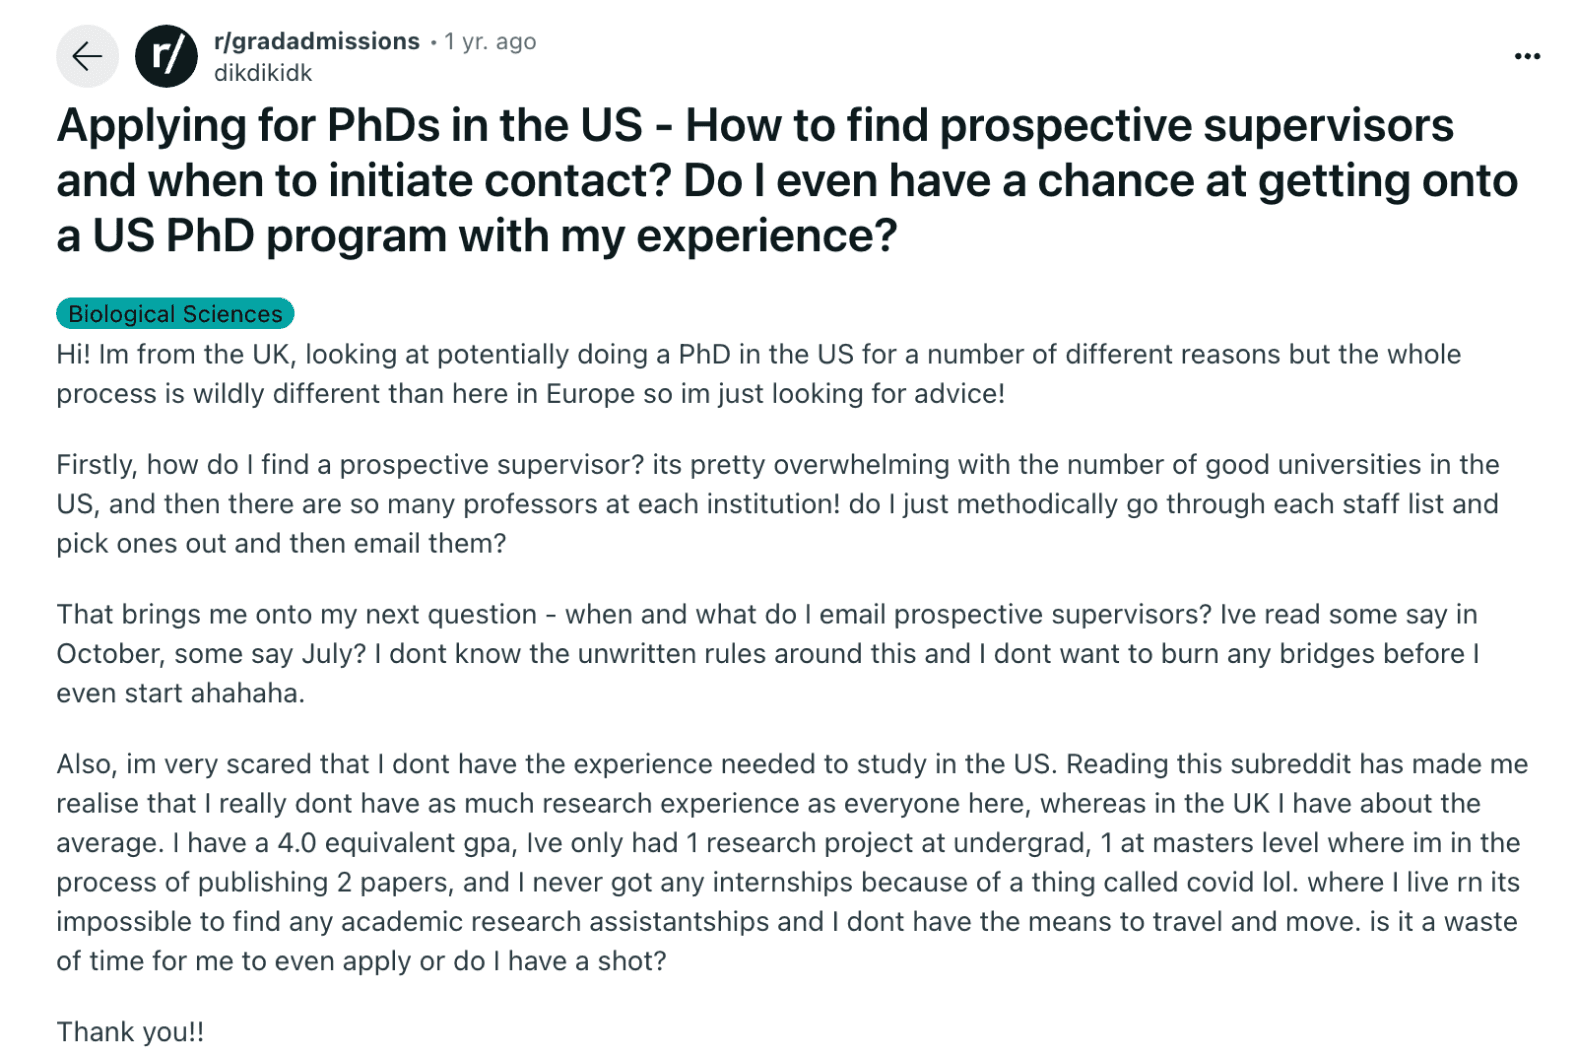
Task: Go to the r/gradadmissions subreddit link
Action: click(x=317, y=41)
